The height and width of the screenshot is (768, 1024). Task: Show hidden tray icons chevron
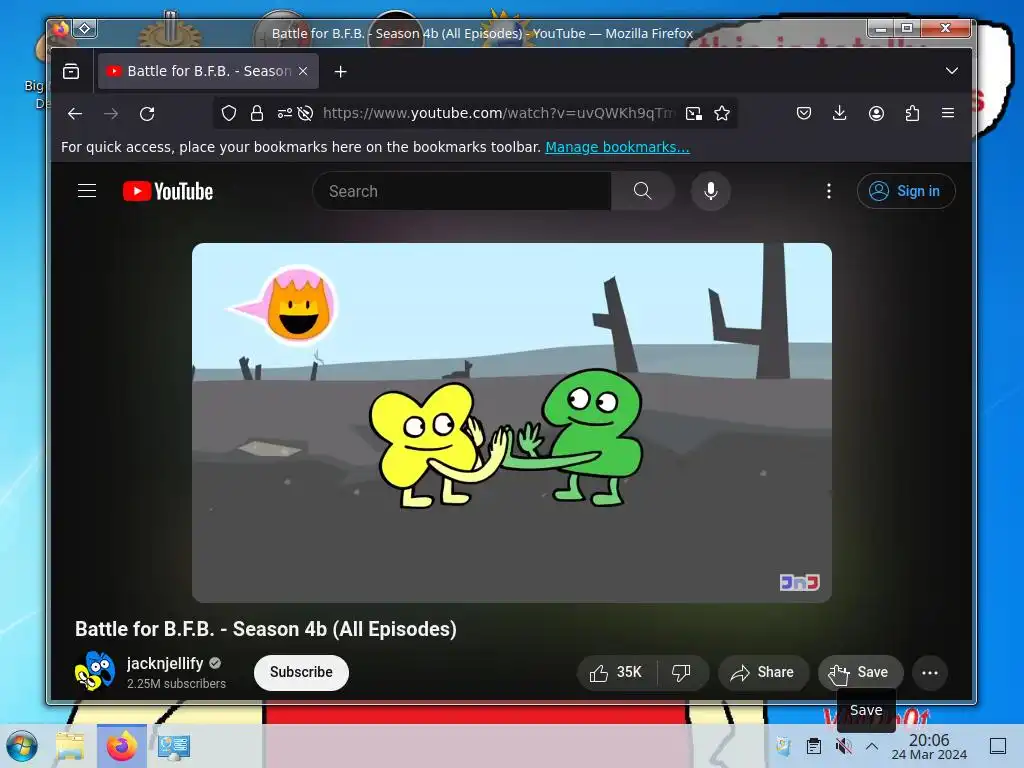click(x=872, y=746)
